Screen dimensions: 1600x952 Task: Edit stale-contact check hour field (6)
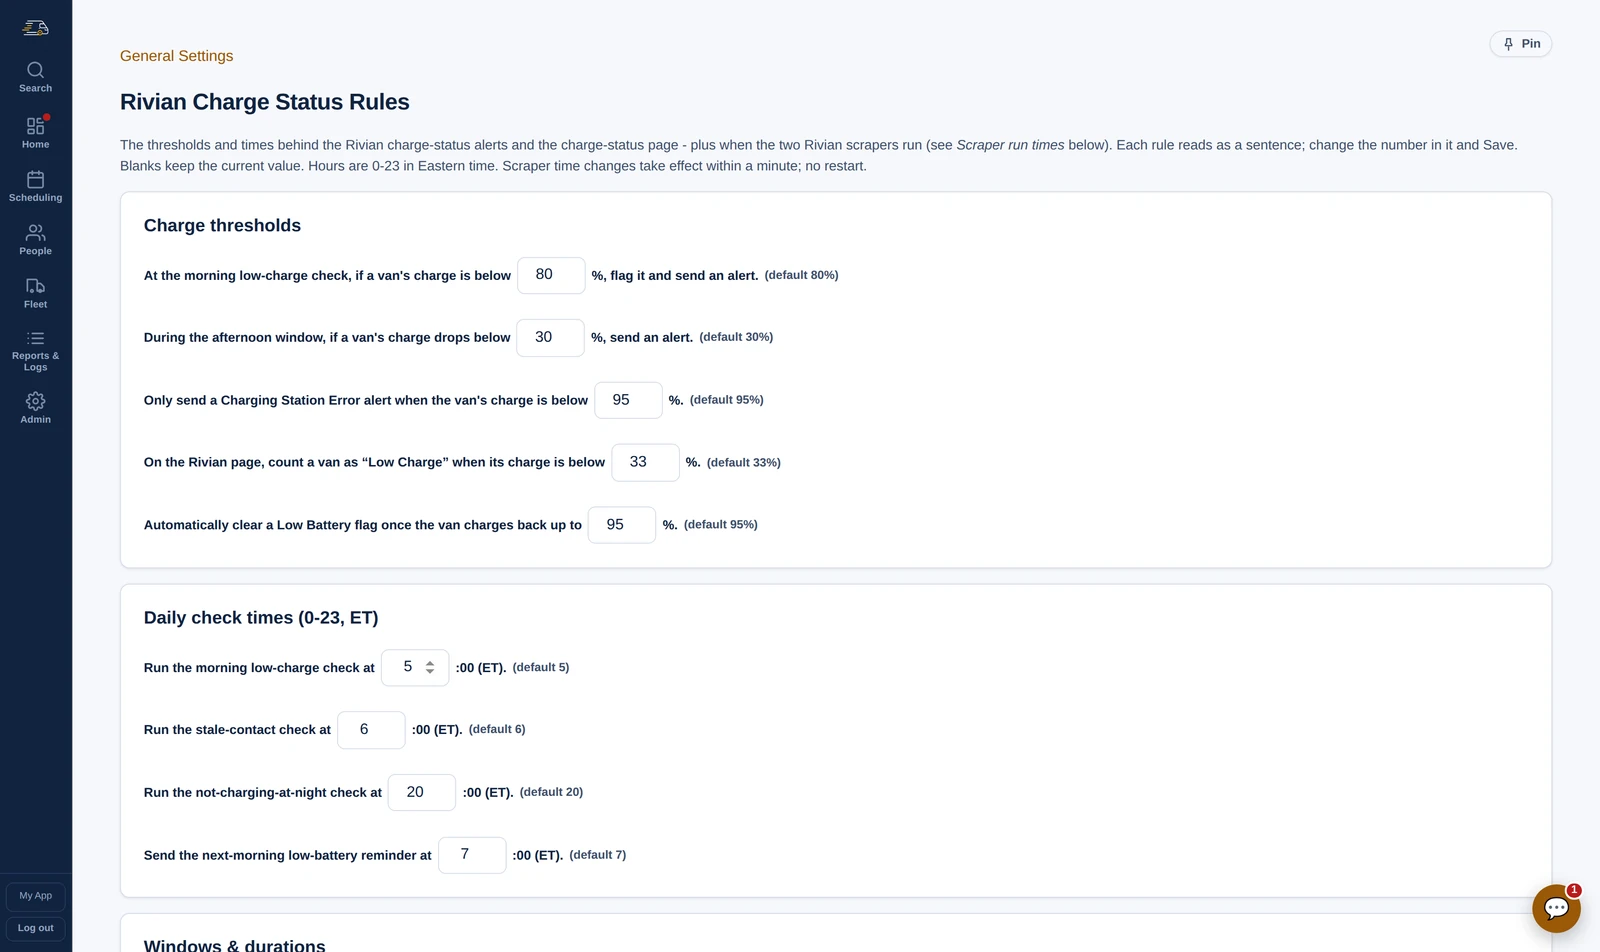click(x=371, y=730)
